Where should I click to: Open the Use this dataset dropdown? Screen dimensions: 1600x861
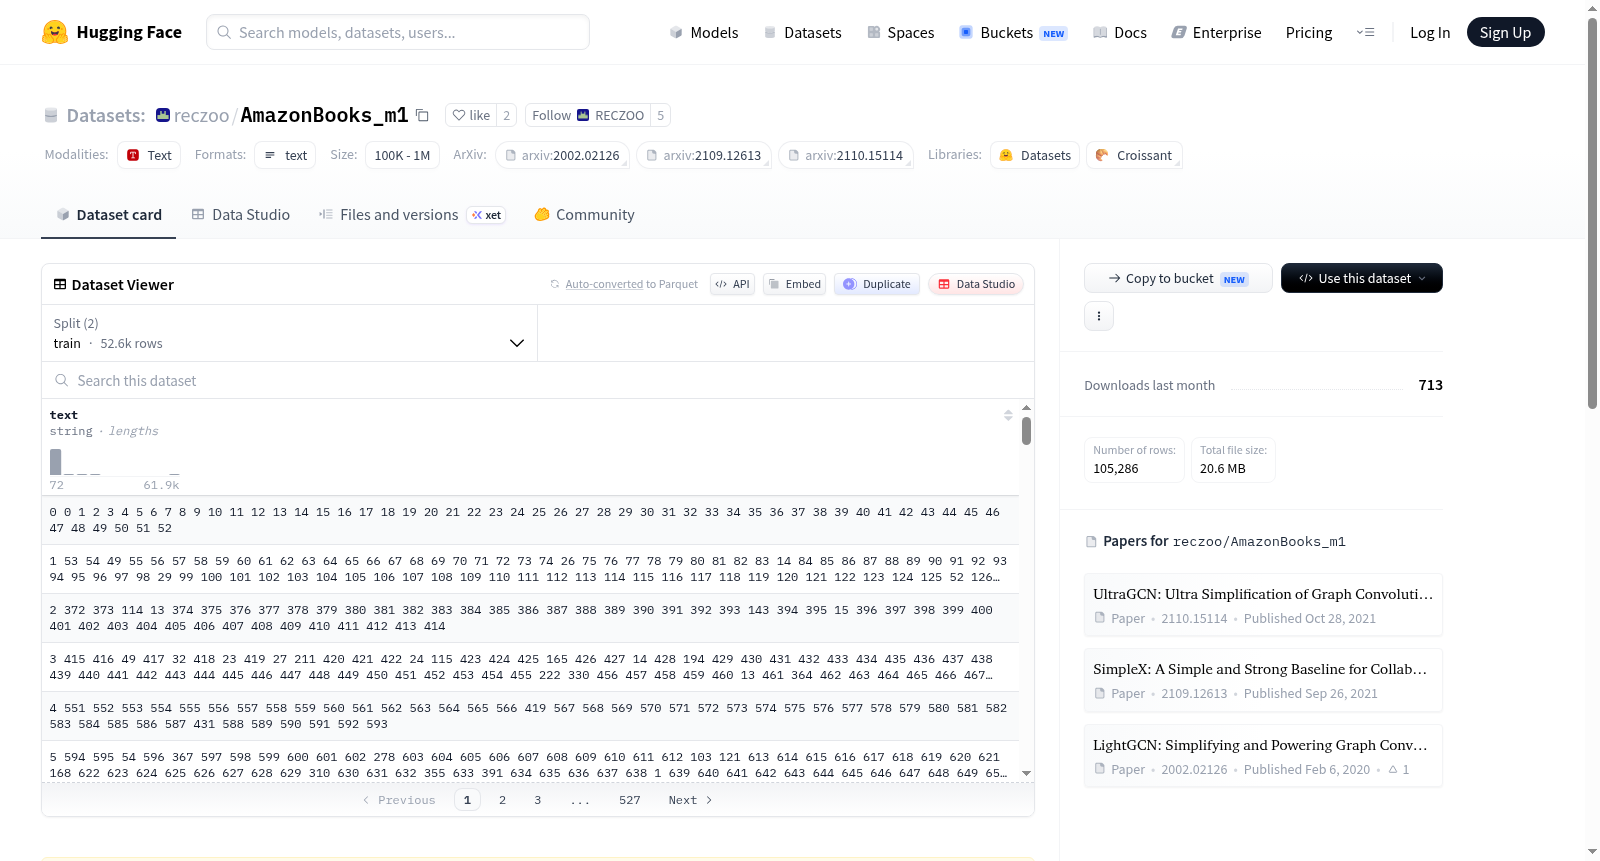1361,278
